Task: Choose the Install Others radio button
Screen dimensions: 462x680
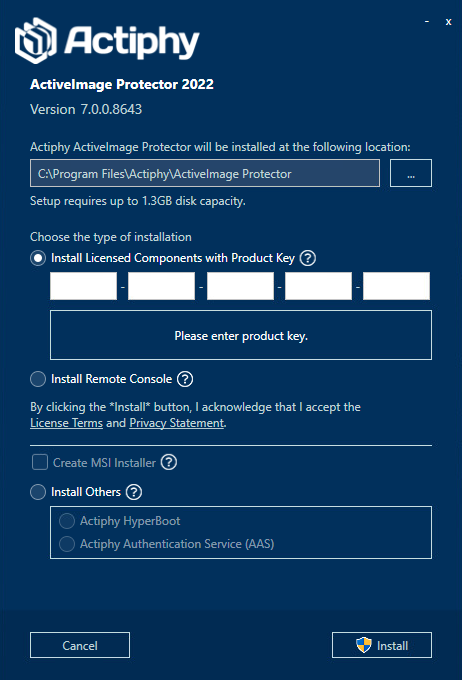Action: tap(38, 492)
